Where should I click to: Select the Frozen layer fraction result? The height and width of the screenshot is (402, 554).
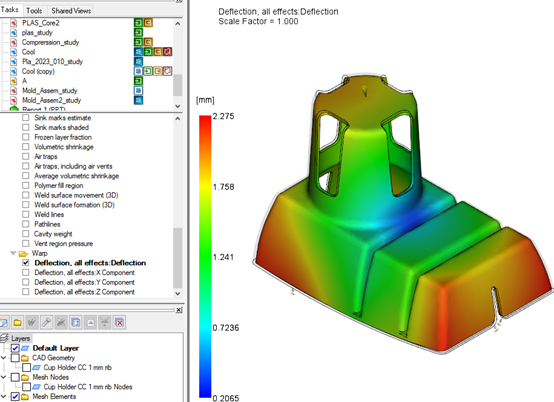click(63, 137)
